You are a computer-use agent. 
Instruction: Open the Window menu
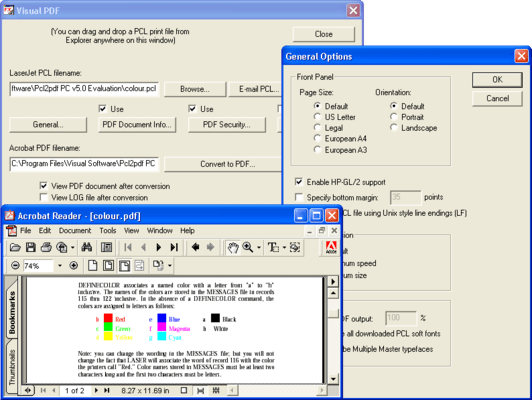159,230
